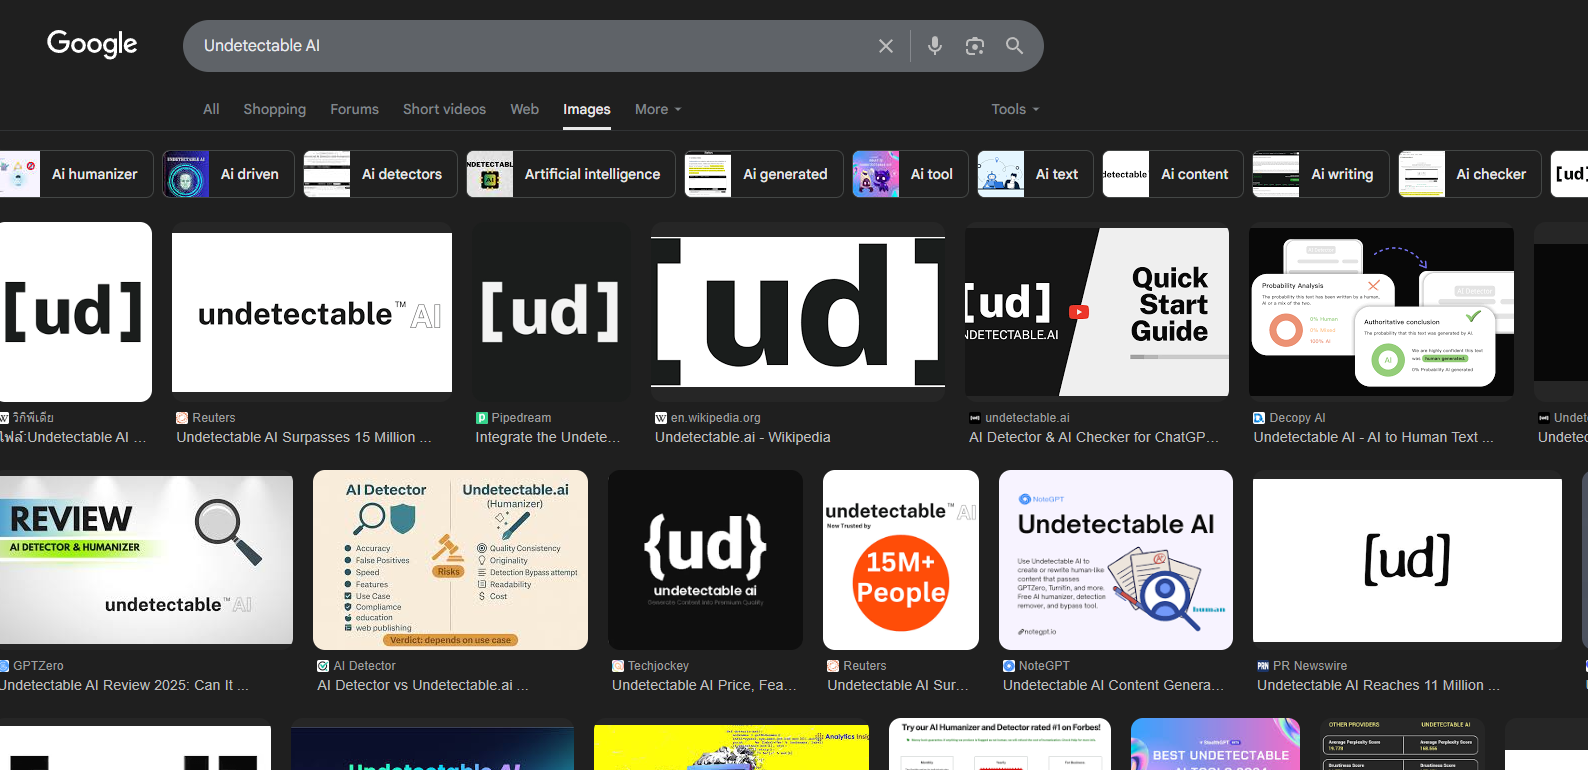
Task: Switch to the Shopping tab
Action: click(x=275, y=109)
